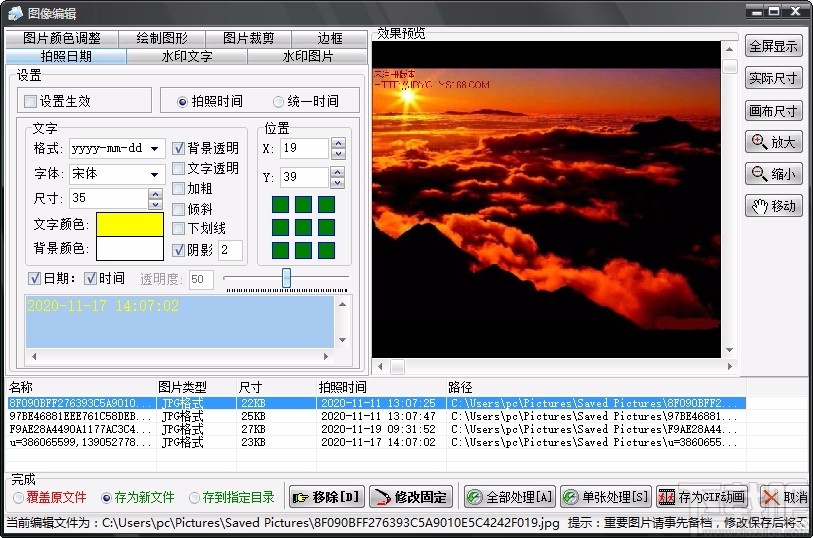Choose the top-left position square
This screenshot has height=538, width=813.
point(281,205)
